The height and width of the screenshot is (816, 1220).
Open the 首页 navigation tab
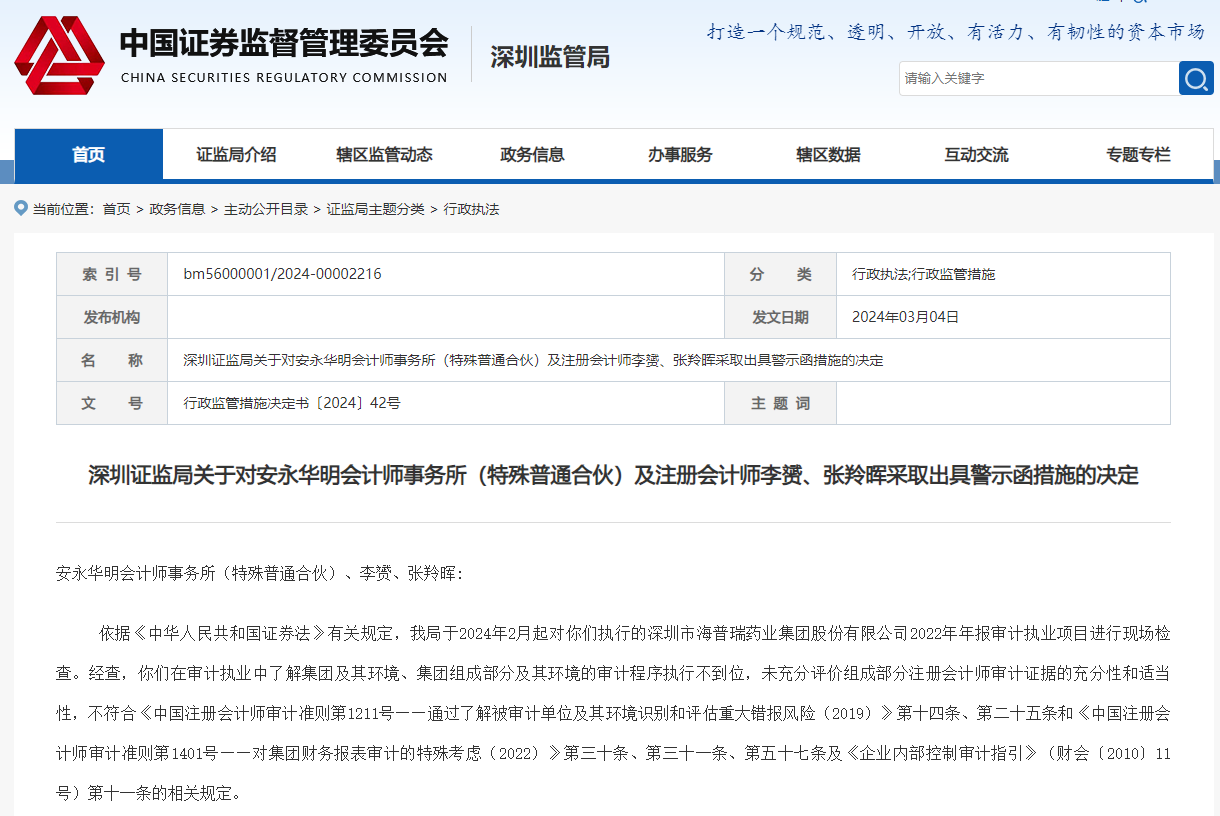click(x=88, y=154)
